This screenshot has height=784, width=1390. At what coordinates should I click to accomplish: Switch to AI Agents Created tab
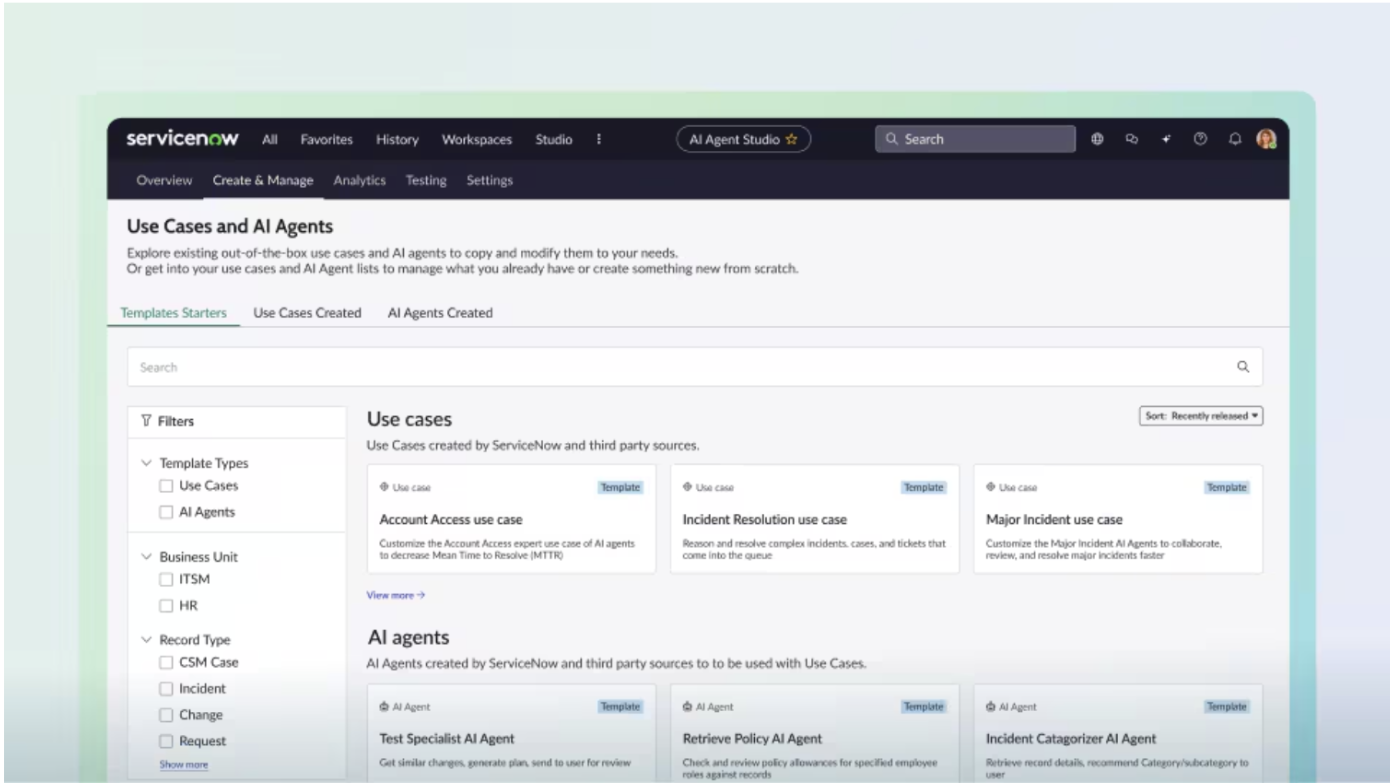(440, 313)
